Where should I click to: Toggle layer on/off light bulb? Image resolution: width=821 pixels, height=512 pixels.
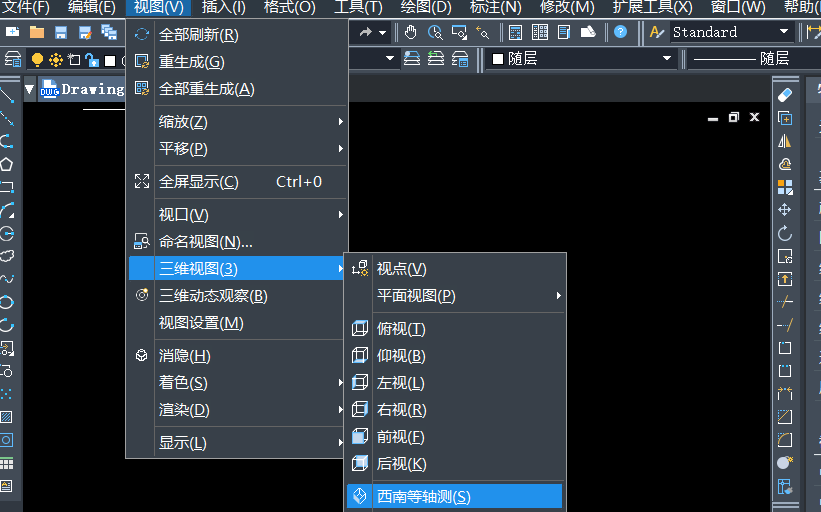click(37, 60)
